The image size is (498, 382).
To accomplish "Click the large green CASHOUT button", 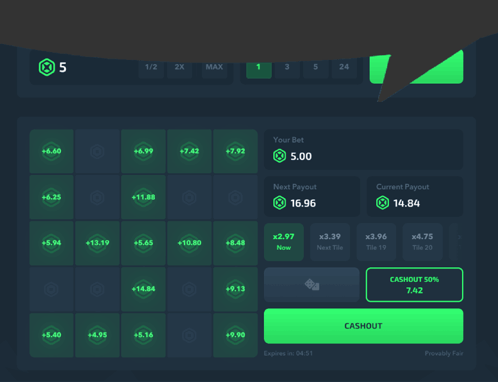I will (363, 326).
